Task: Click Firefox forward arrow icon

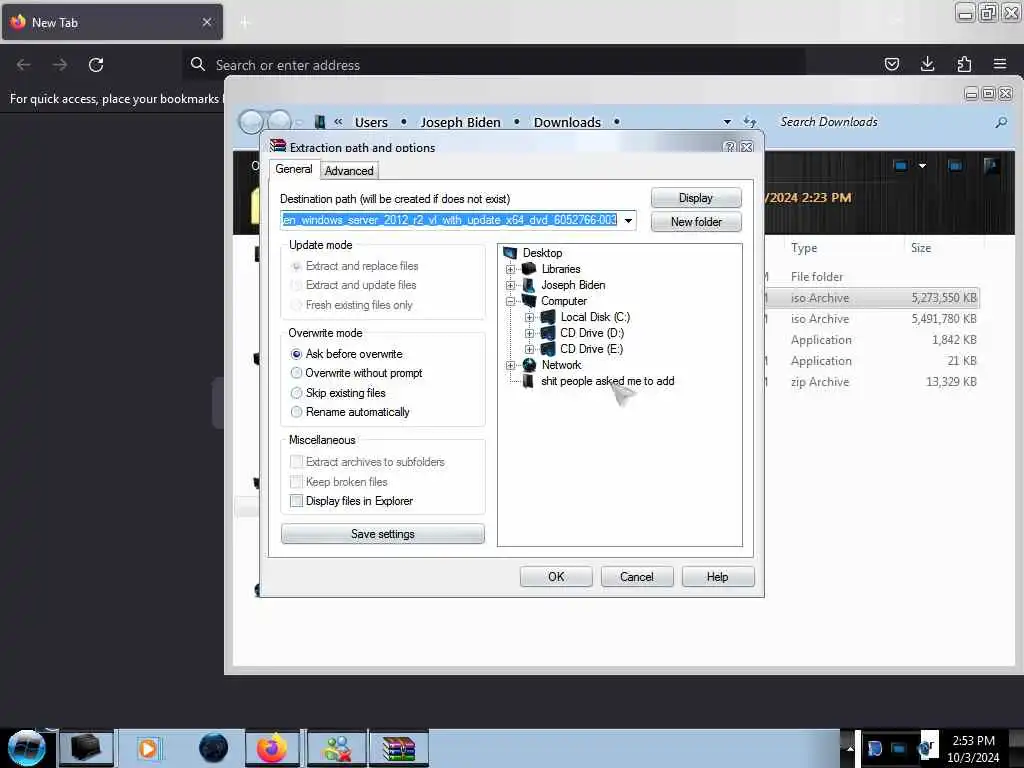Action: coord(60,65)
